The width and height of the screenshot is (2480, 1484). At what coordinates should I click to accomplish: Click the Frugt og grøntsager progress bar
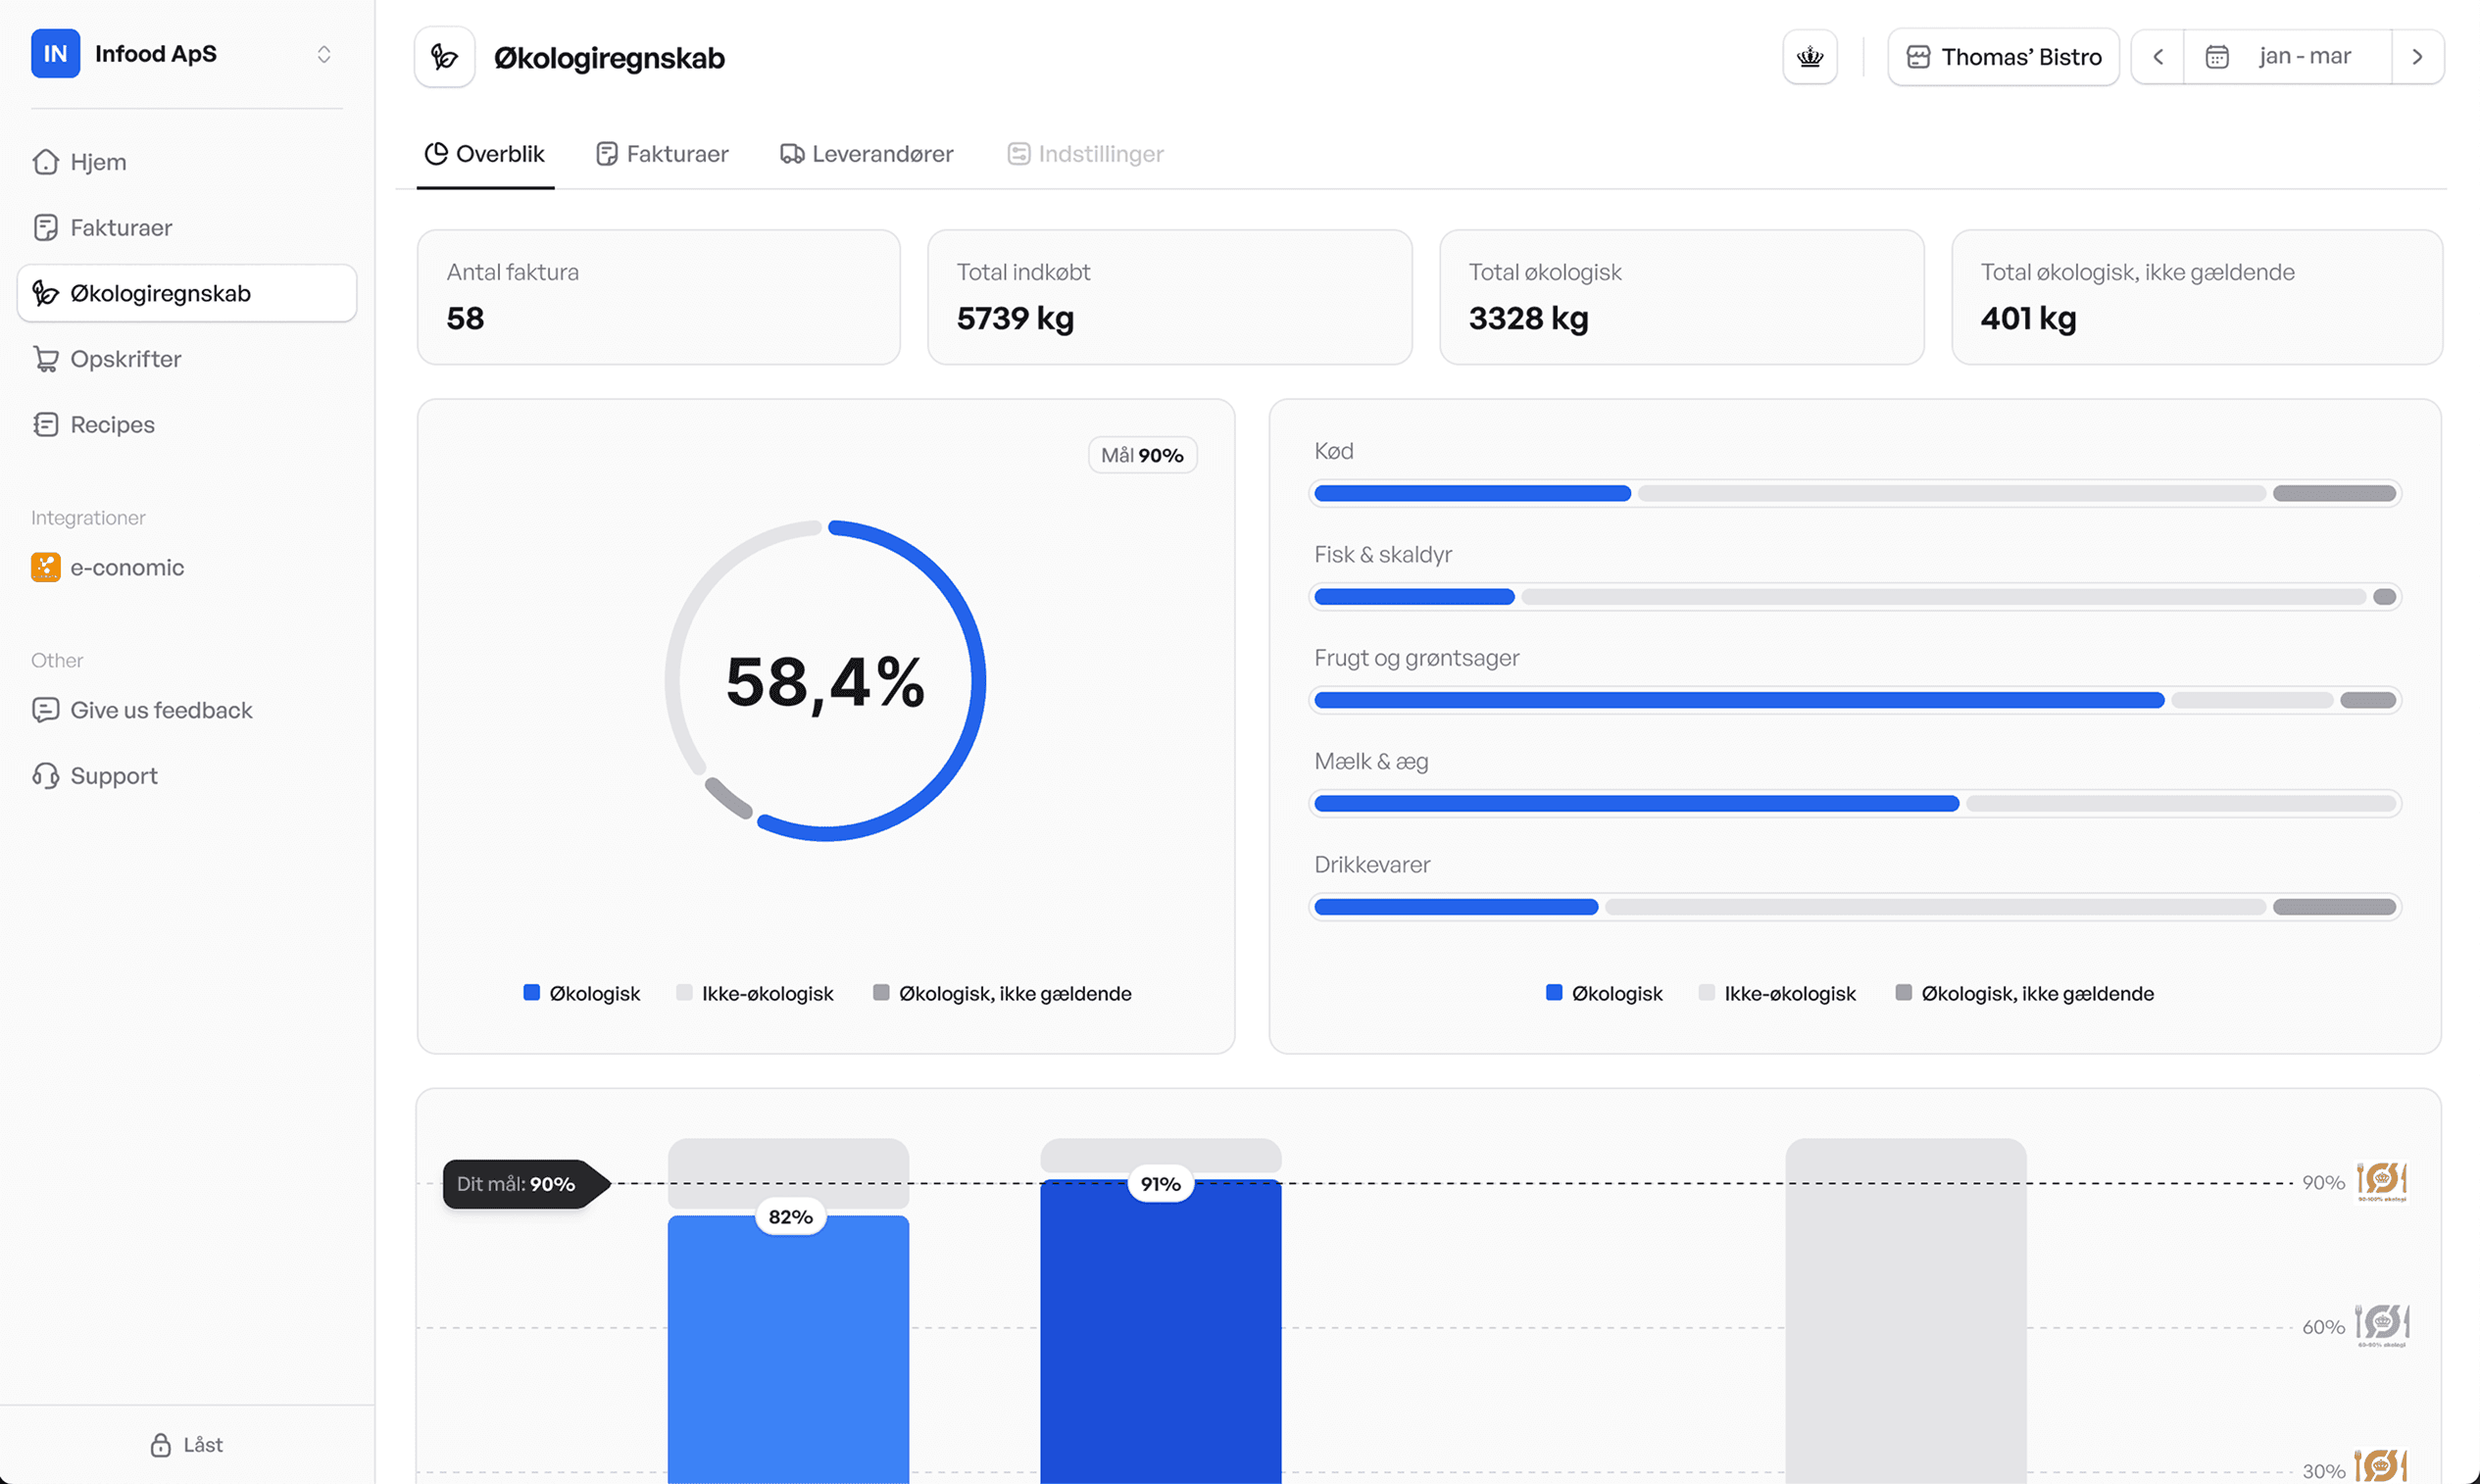[x=1855, y=700]
